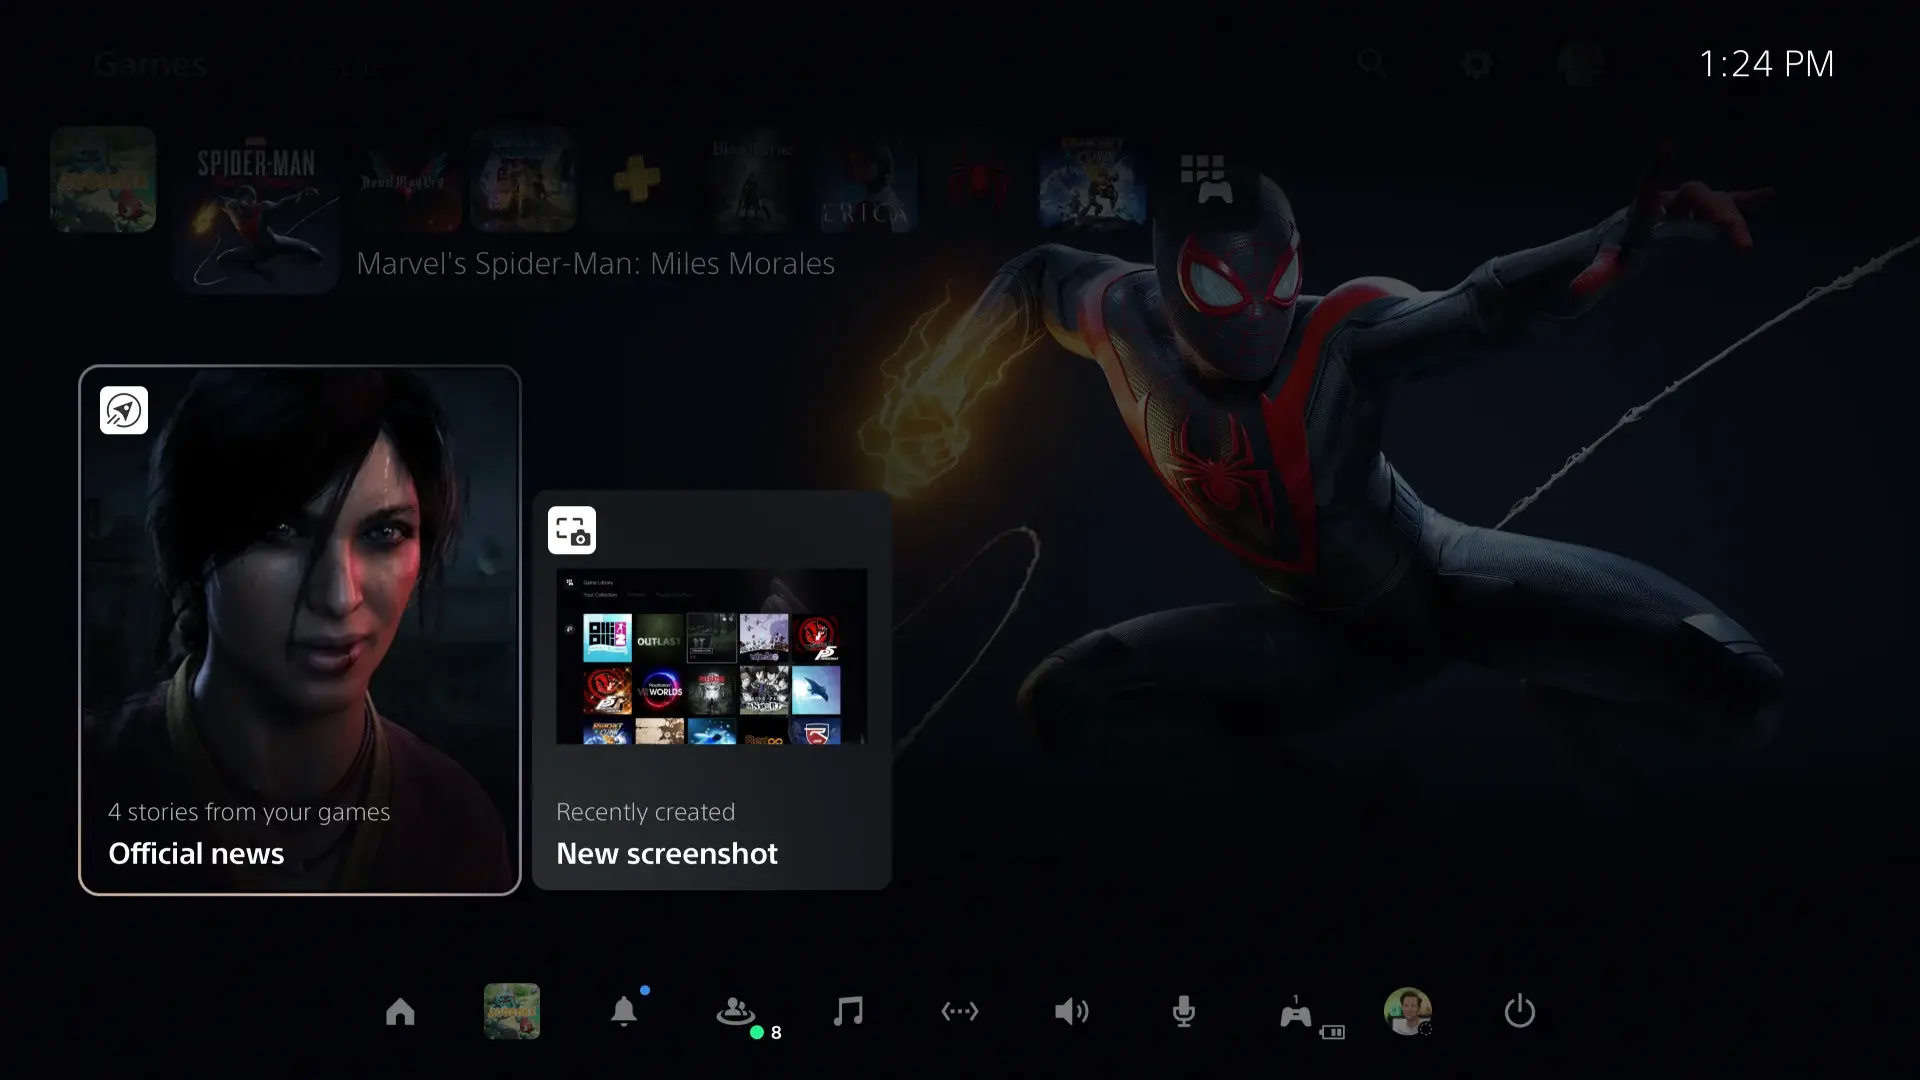Open Network status icon
Viewport: 1920px width, 1080px height.
pos(960,1012)
